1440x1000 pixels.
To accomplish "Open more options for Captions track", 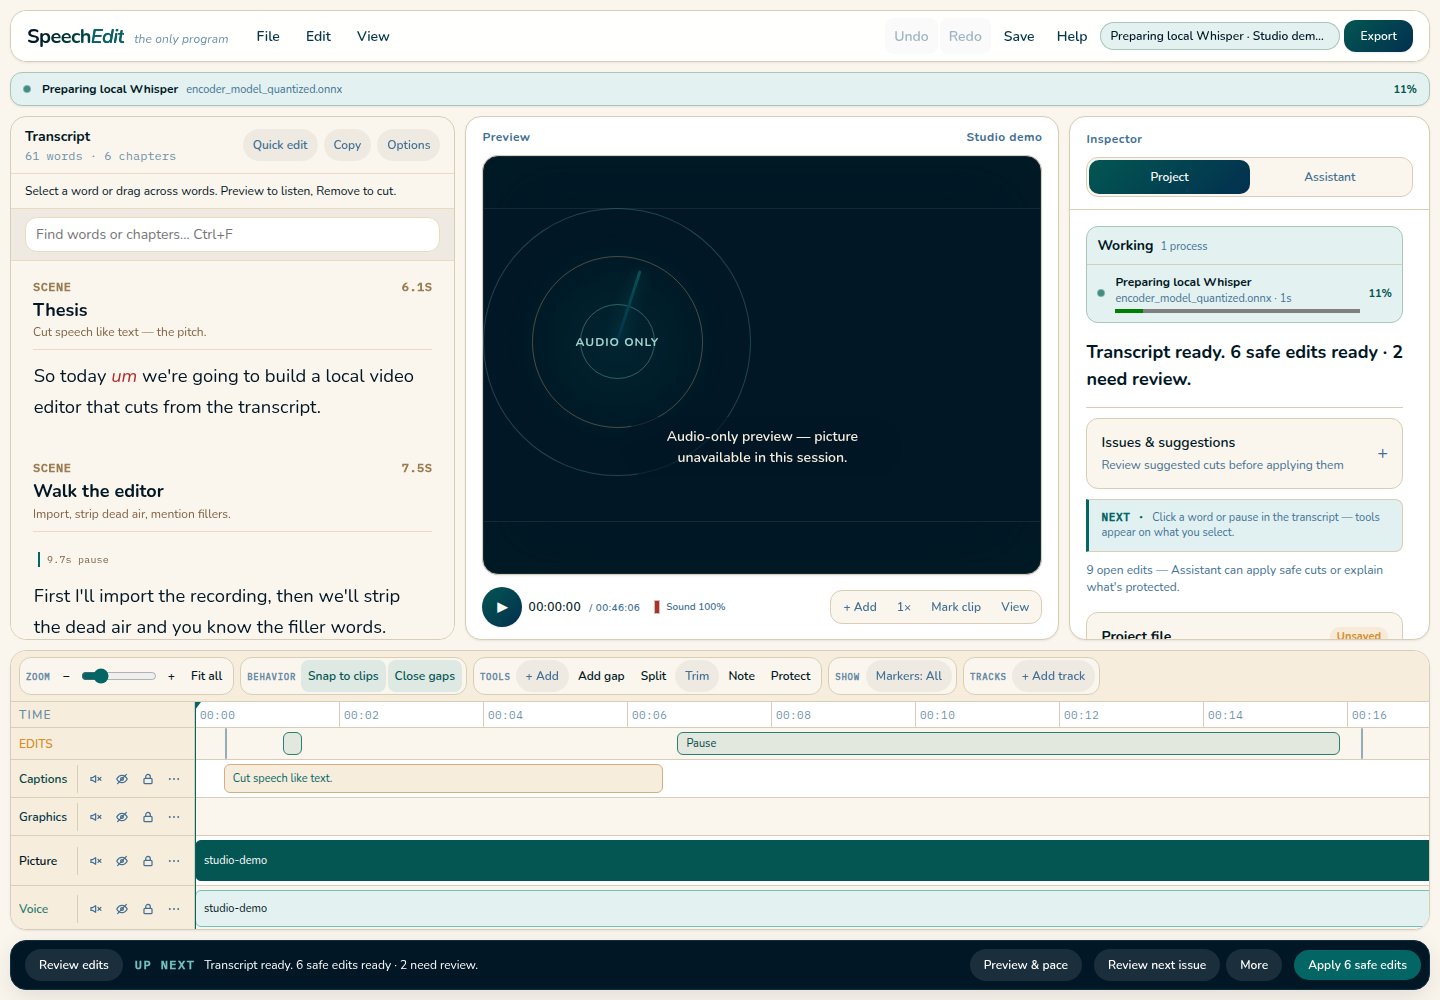I will tap(174, 779).
